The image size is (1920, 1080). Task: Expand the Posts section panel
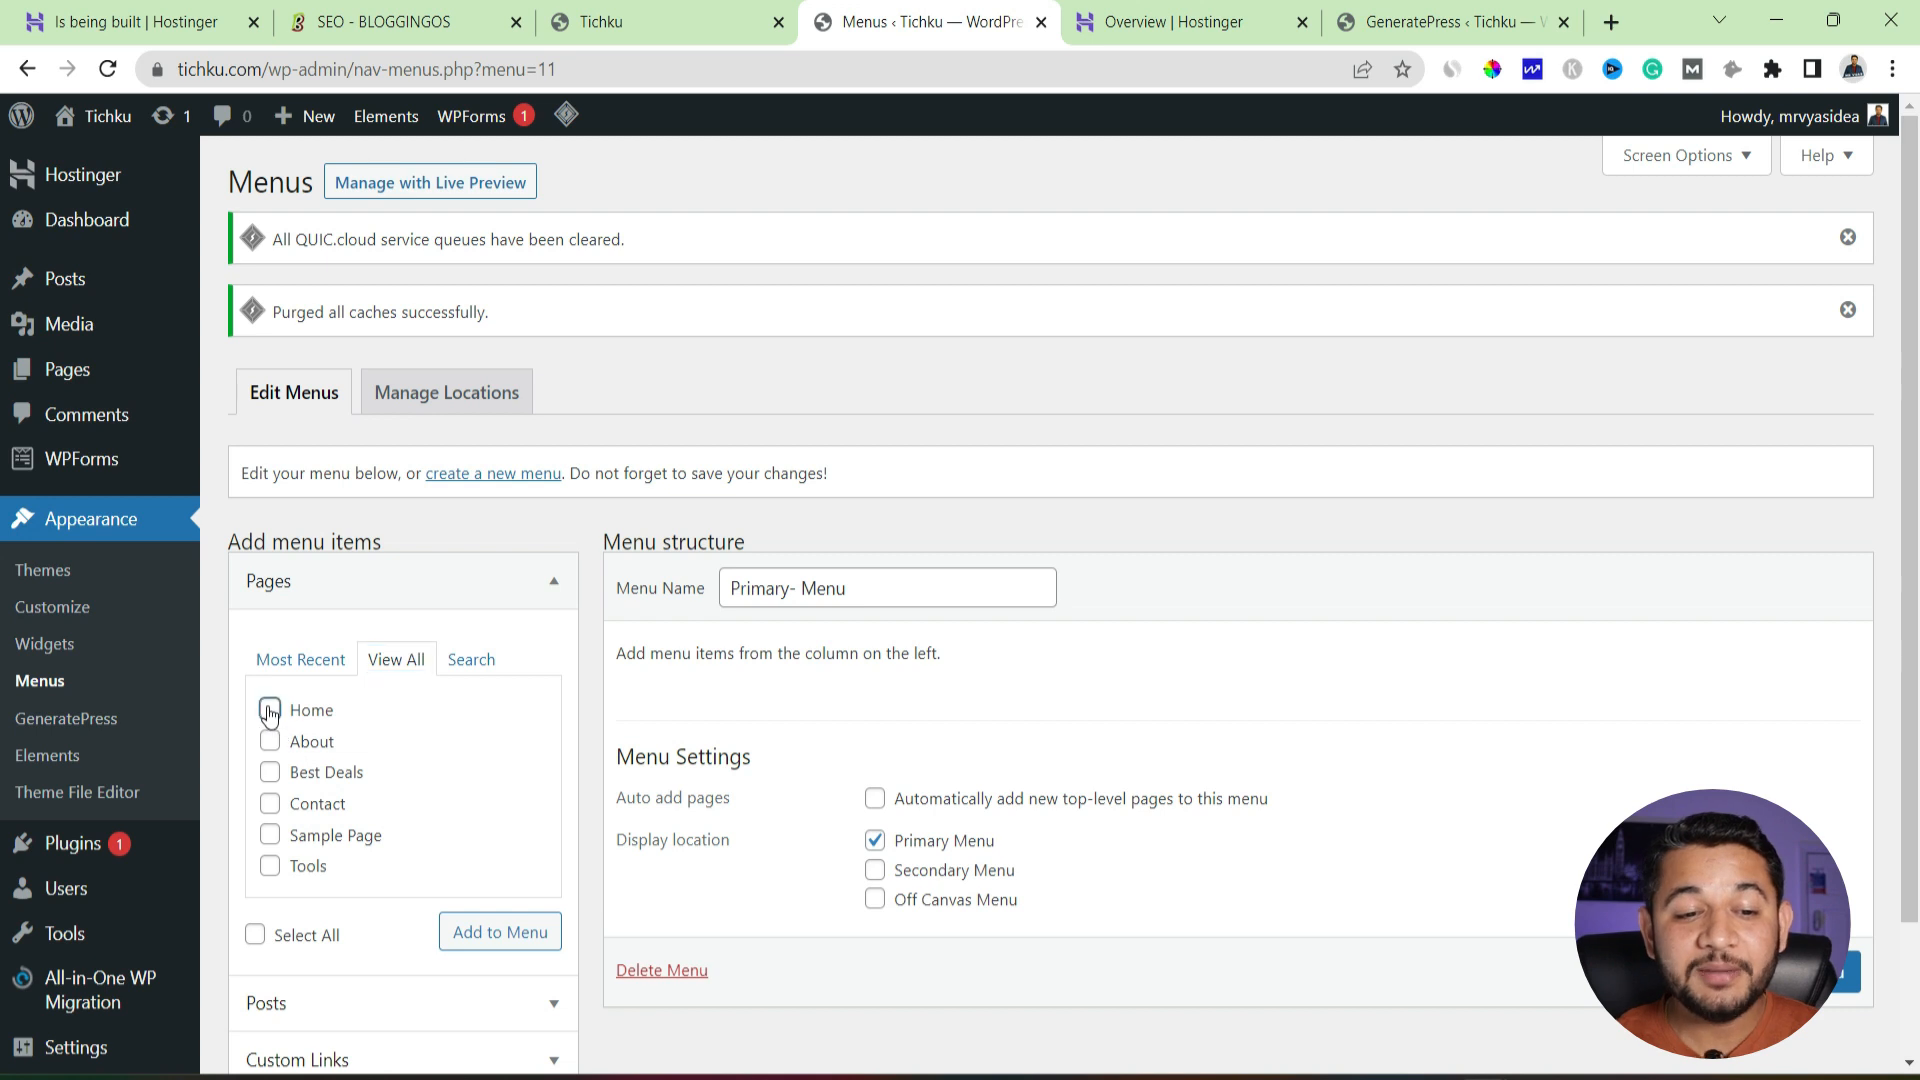coord(553,1004)
